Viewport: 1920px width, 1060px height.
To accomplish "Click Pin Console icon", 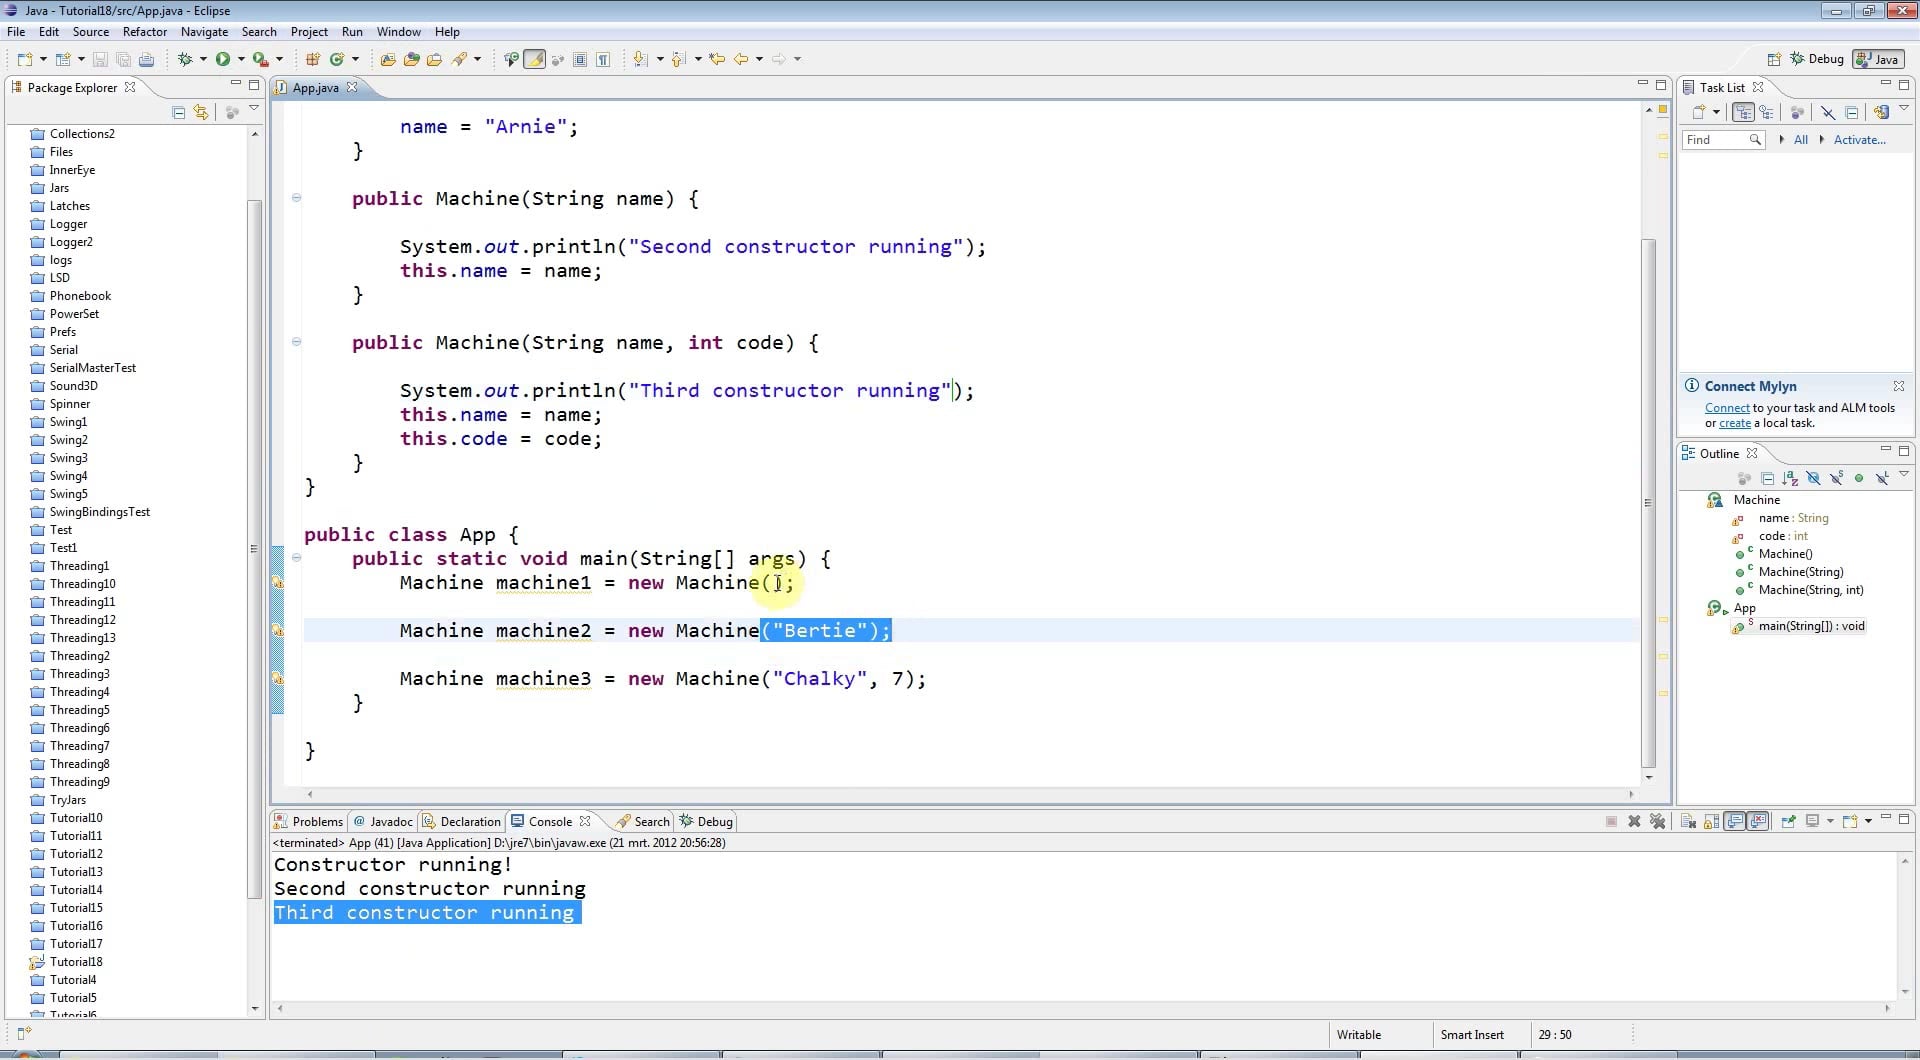I will pyautogui.click(x=1788, y=821).
